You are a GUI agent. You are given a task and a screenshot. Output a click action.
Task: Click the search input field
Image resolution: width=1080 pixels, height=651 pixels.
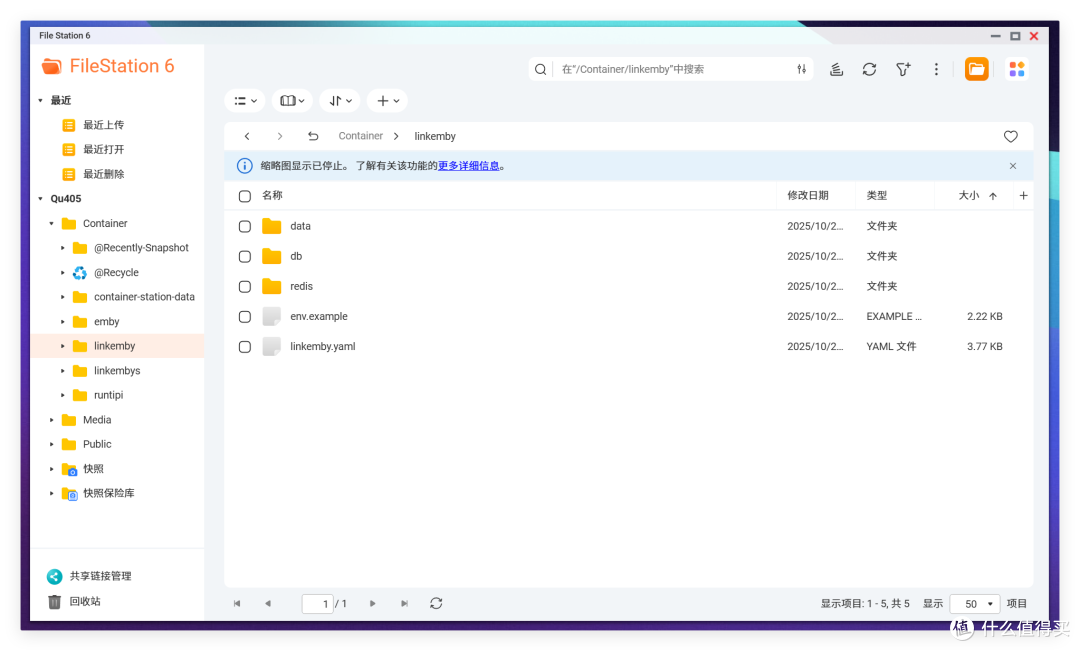672,69
